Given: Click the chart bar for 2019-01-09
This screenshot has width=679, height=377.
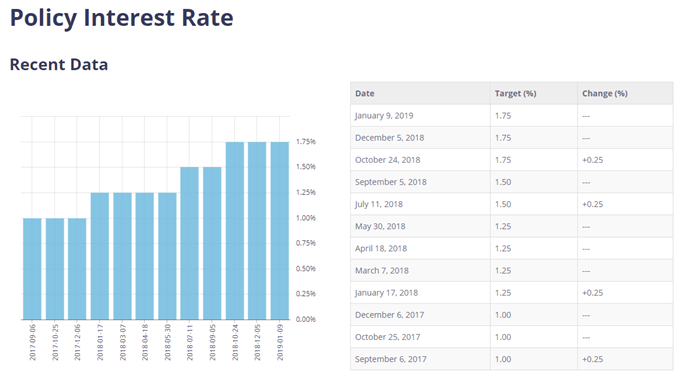Looking at the screenshot, I should 280,231.
